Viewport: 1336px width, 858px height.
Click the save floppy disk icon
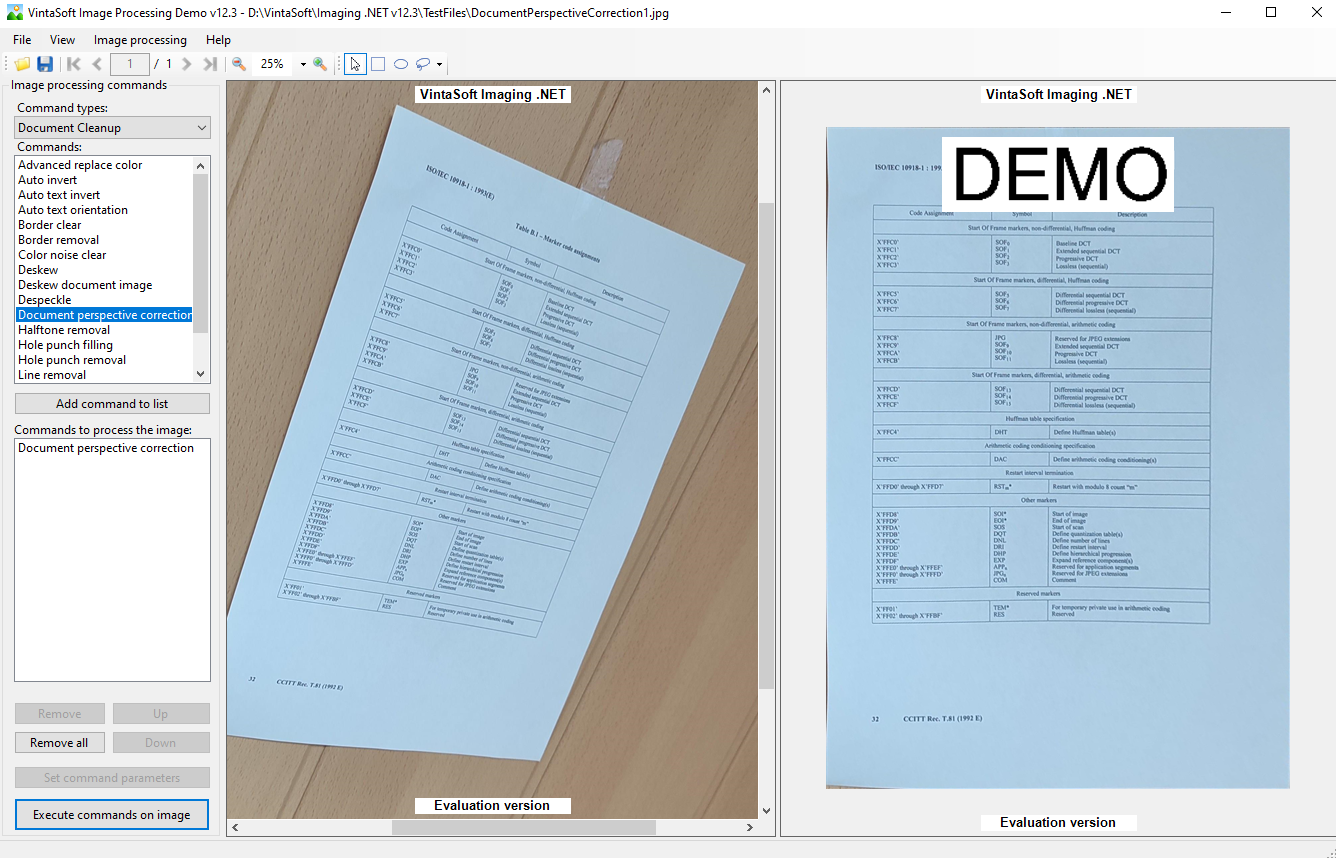45,64
